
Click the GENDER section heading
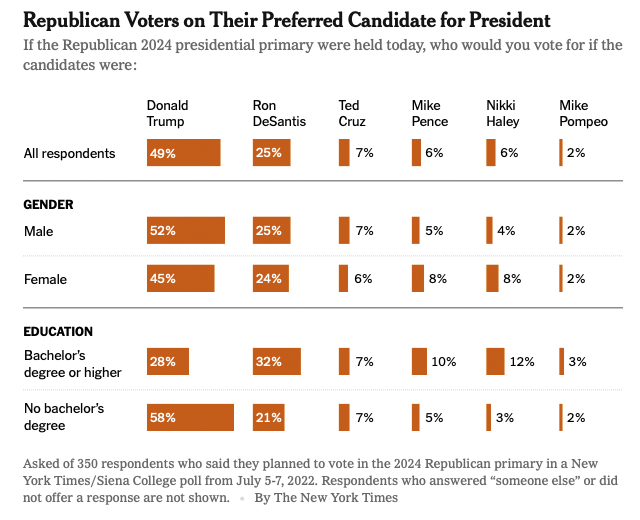(48, 204)
